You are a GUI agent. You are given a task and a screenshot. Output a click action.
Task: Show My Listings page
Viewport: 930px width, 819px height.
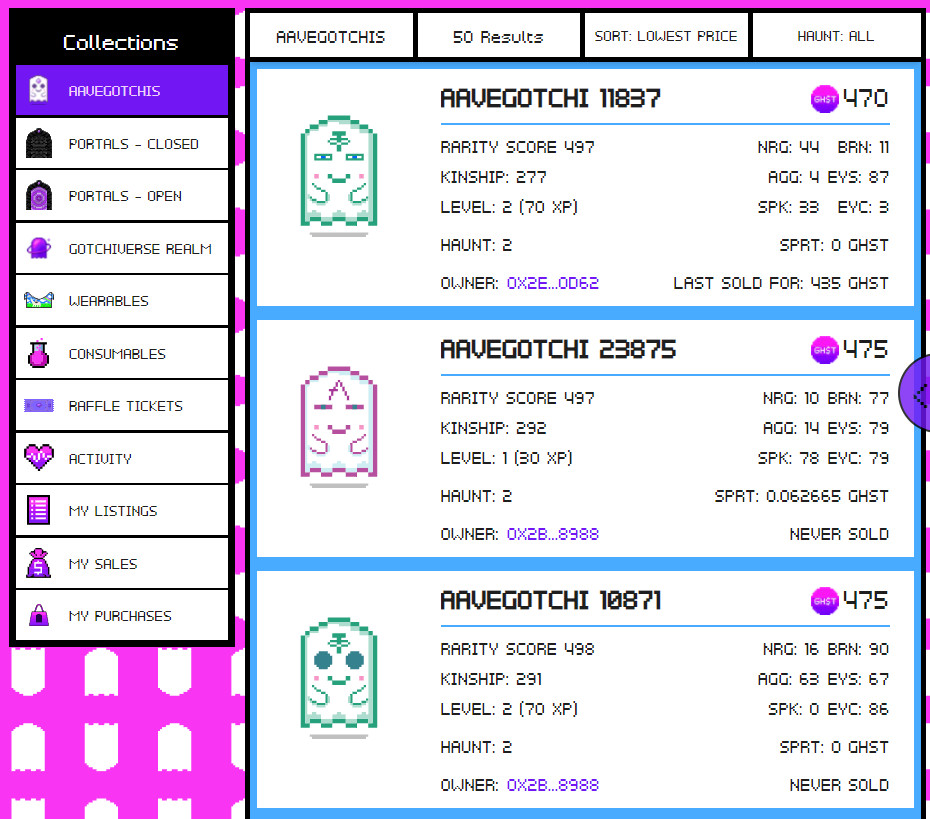[122, 510]
